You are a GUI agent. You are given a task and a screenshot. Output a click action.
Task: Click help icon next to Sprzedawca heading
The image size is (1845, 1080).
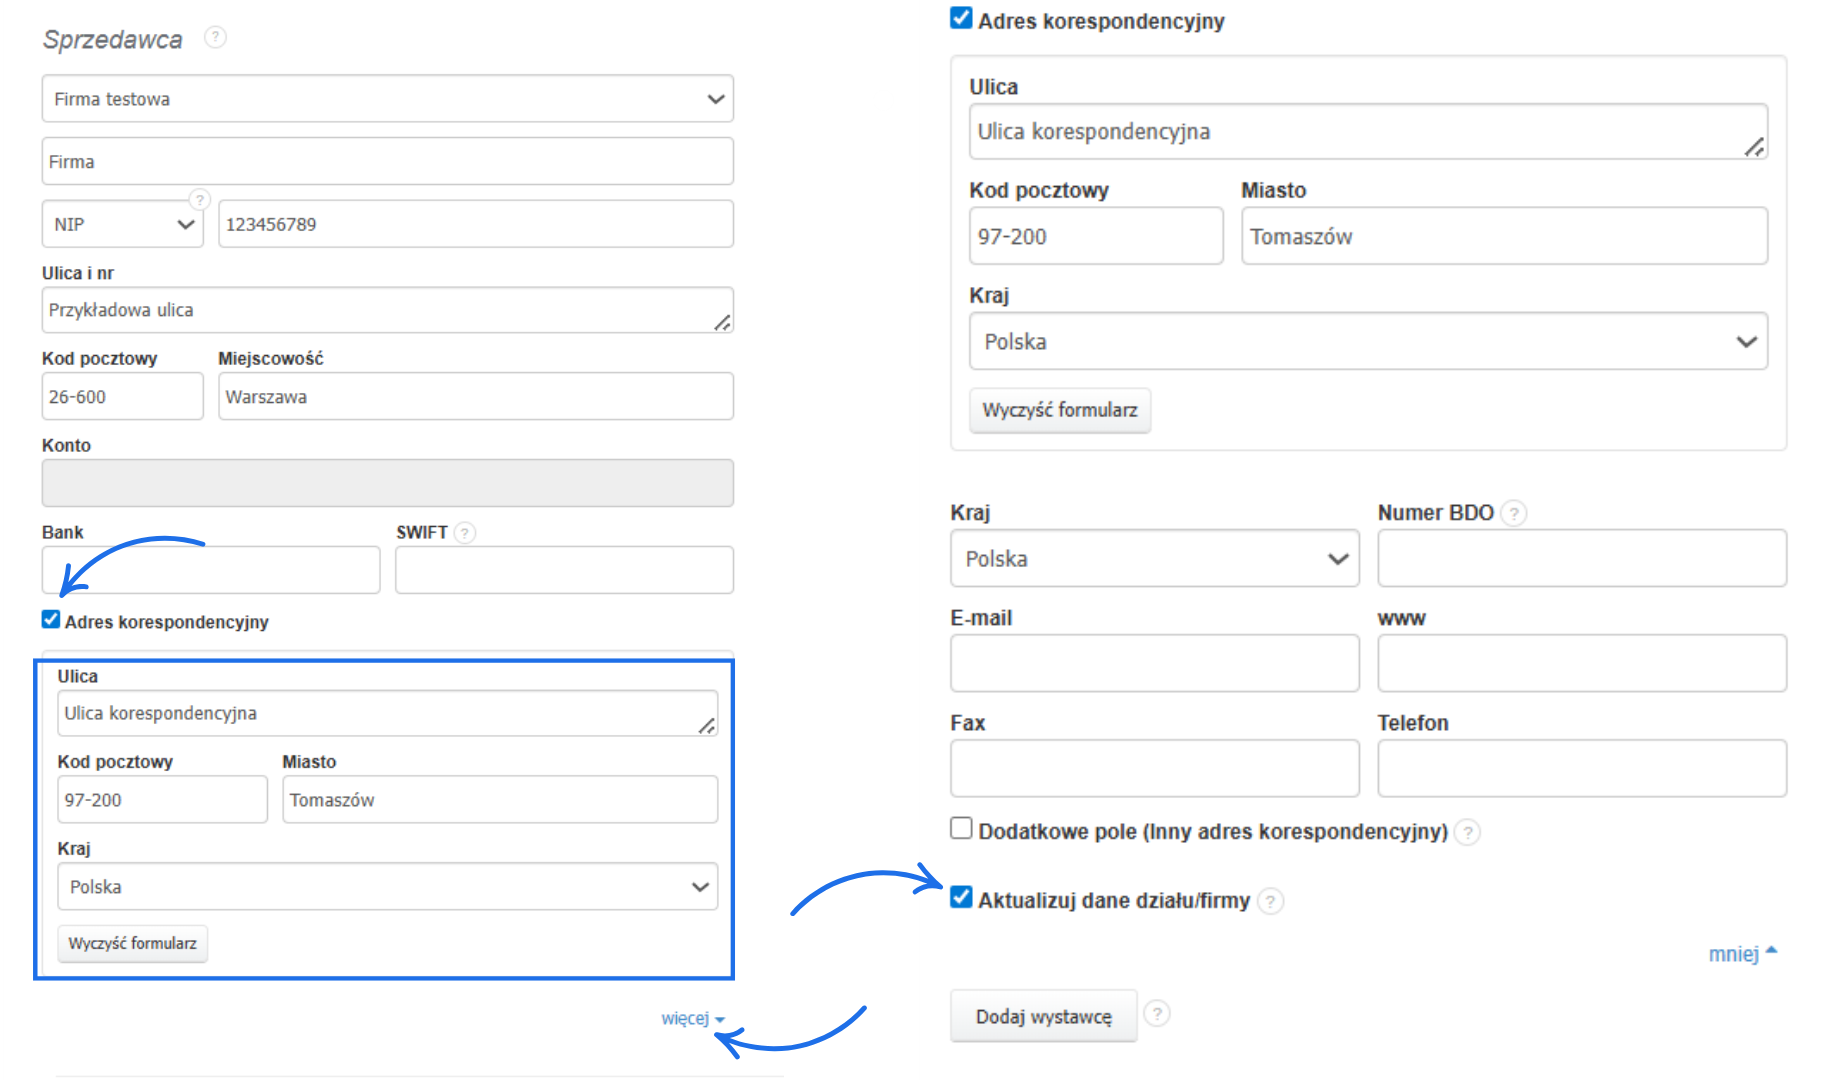(x=215, y=38)
